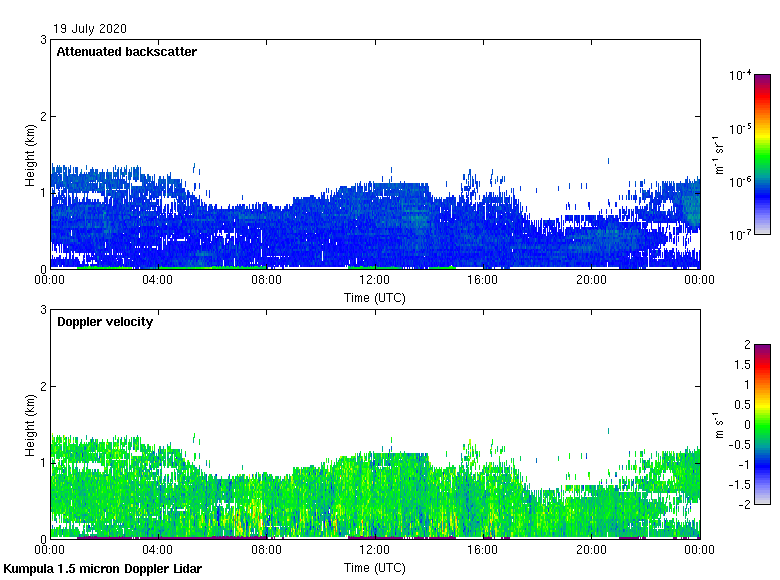Click the 2 km height tick on backscatter plot
Screen dimensions: 780x580
click(43, 116)
